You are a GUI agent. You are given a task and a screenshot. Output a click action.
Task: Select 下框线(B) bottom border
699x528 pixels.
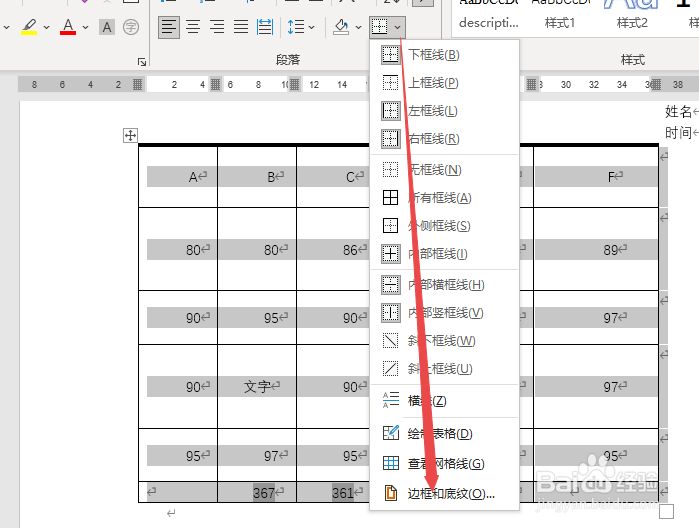pyautogui.click(x=445, y=55)
